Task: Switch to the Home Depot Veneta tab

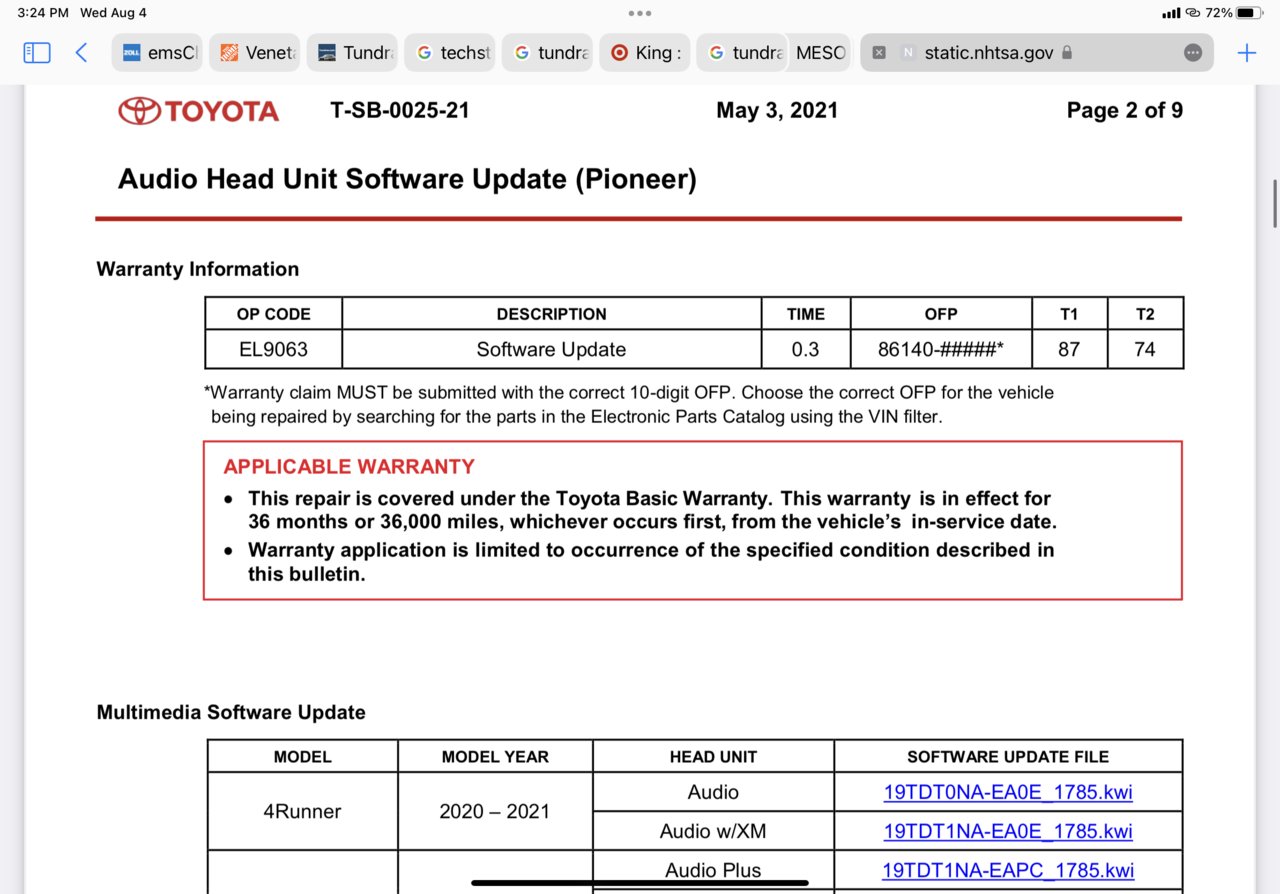Action: tap(255, 53)
